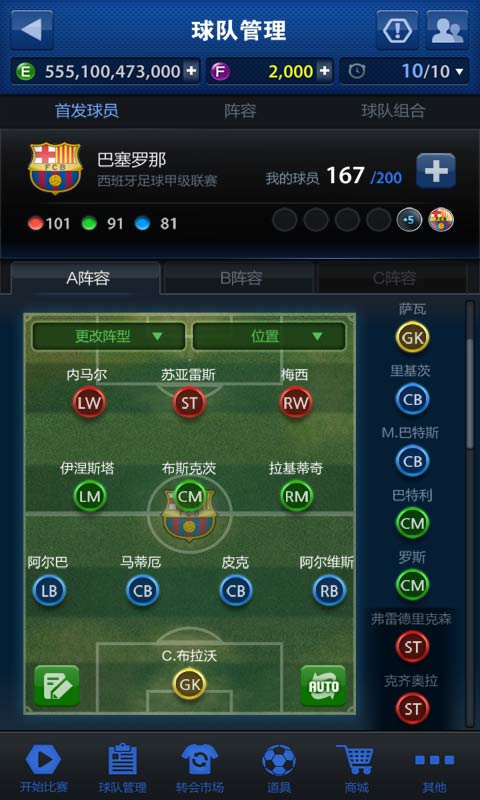The height and width of the screenshot is (800, 480).
Task: Expand the 位置 position dropdown
Action: click(x=269, y=336)
